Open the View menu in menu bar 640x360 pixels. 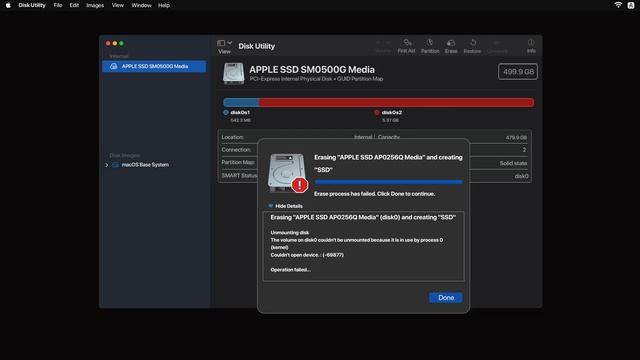[118, 5]
